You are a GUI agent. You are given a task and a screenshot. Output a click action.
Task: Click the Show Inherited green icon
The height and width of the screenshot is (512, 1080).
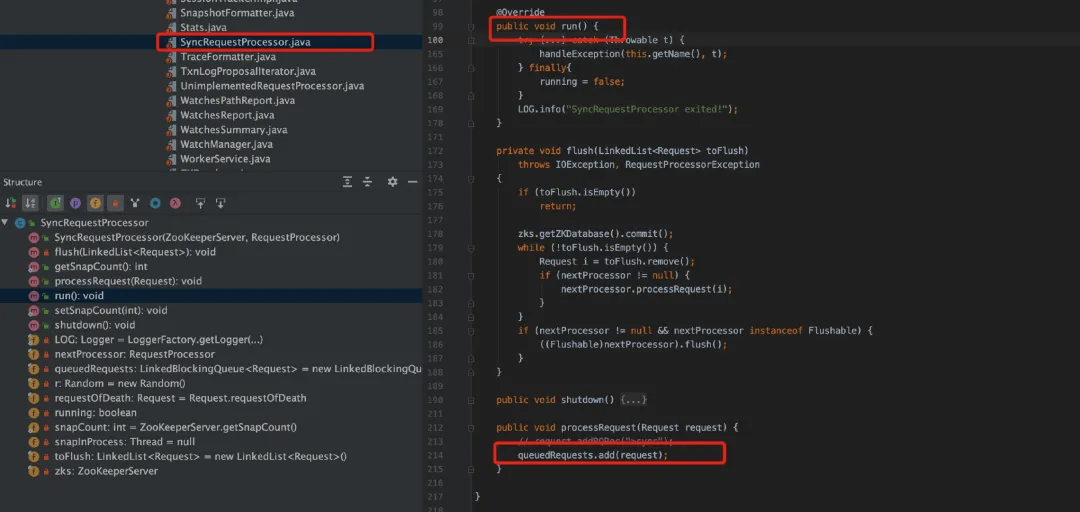pos(55,203)
